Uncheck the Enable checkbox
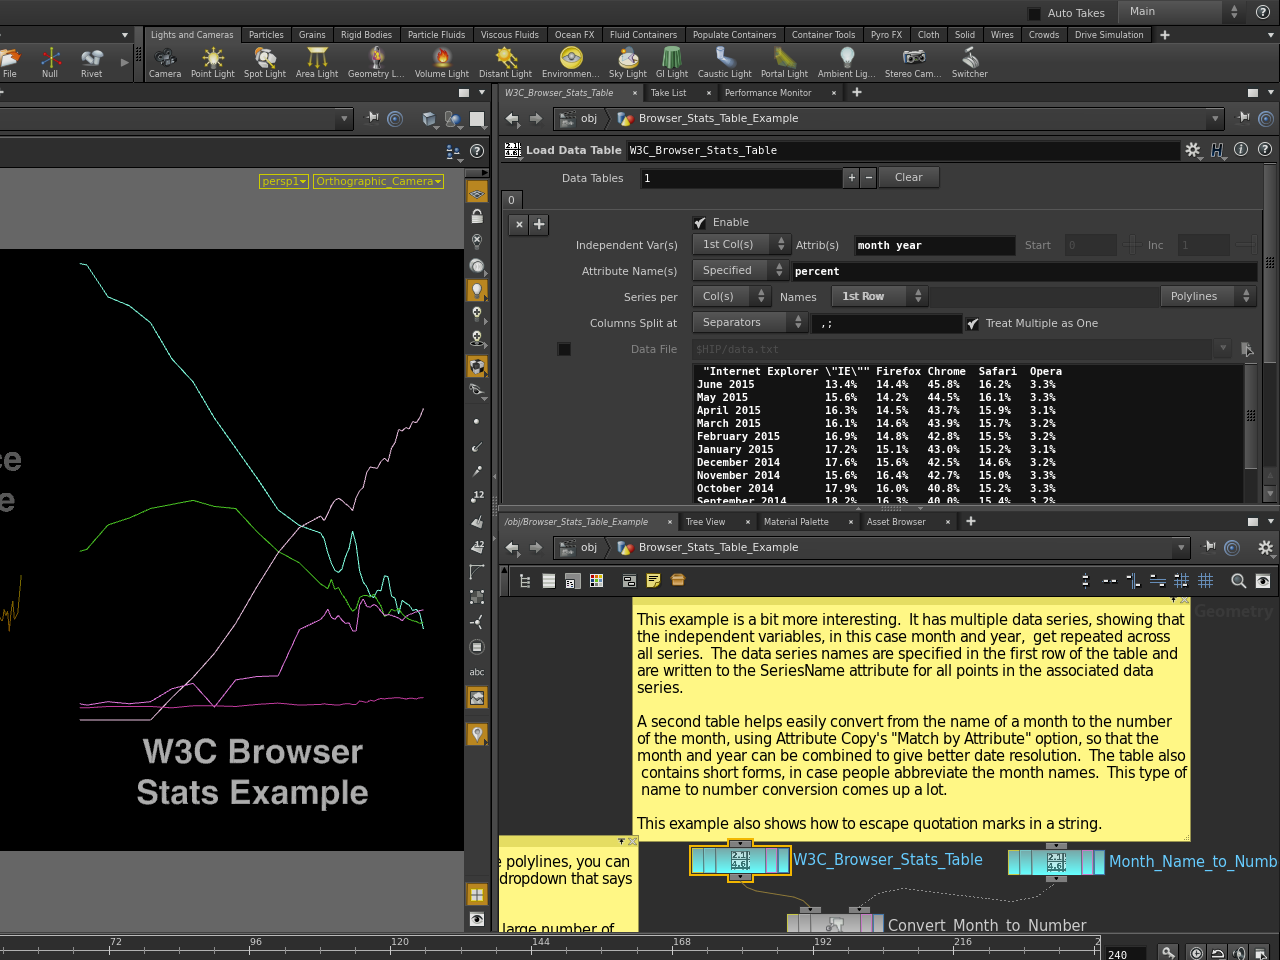The width and height of the screenshot is (1280, 960). coord(700,223)
